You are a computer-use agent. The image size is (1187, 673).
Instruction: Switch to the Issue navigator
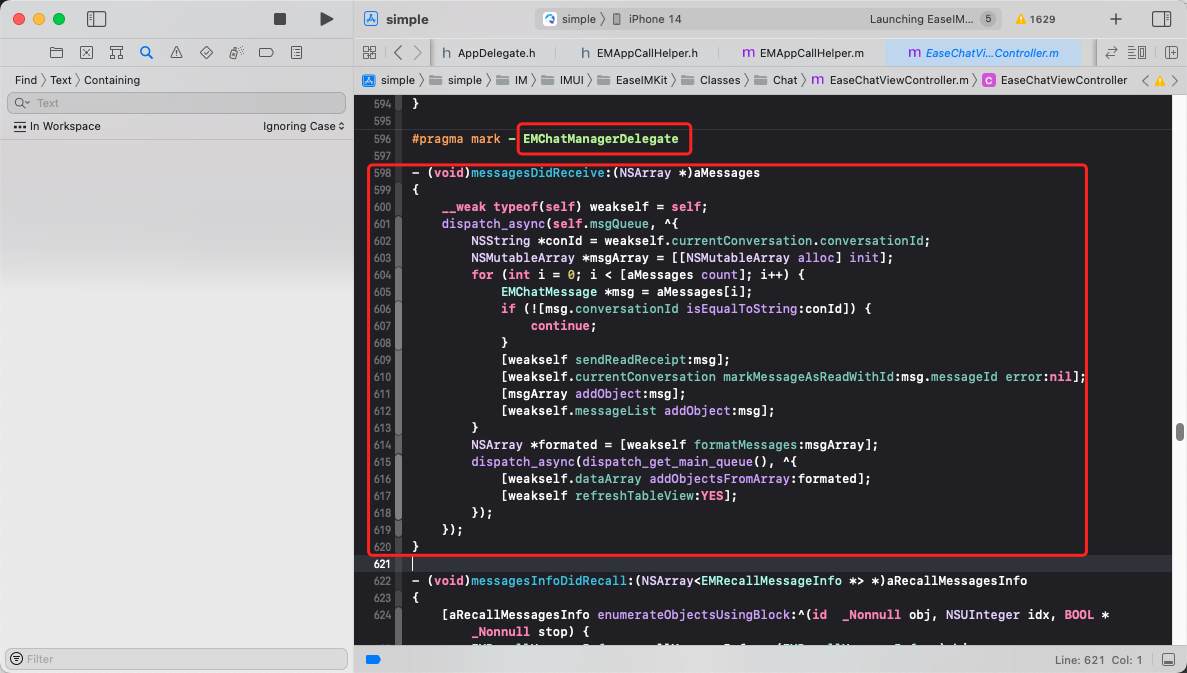click(176, 52)
